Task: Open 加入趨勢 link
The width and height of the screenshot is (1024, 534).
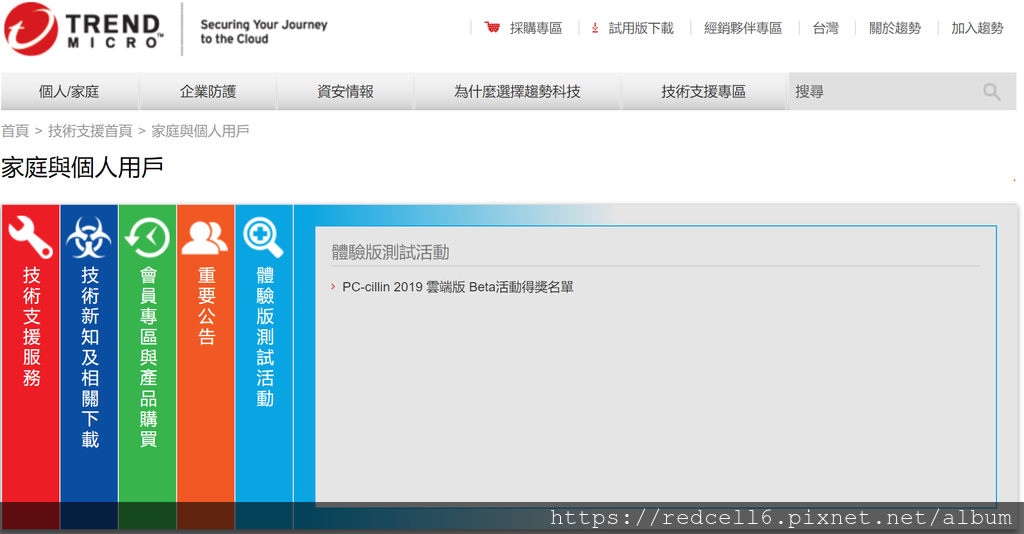Action: 977,28
